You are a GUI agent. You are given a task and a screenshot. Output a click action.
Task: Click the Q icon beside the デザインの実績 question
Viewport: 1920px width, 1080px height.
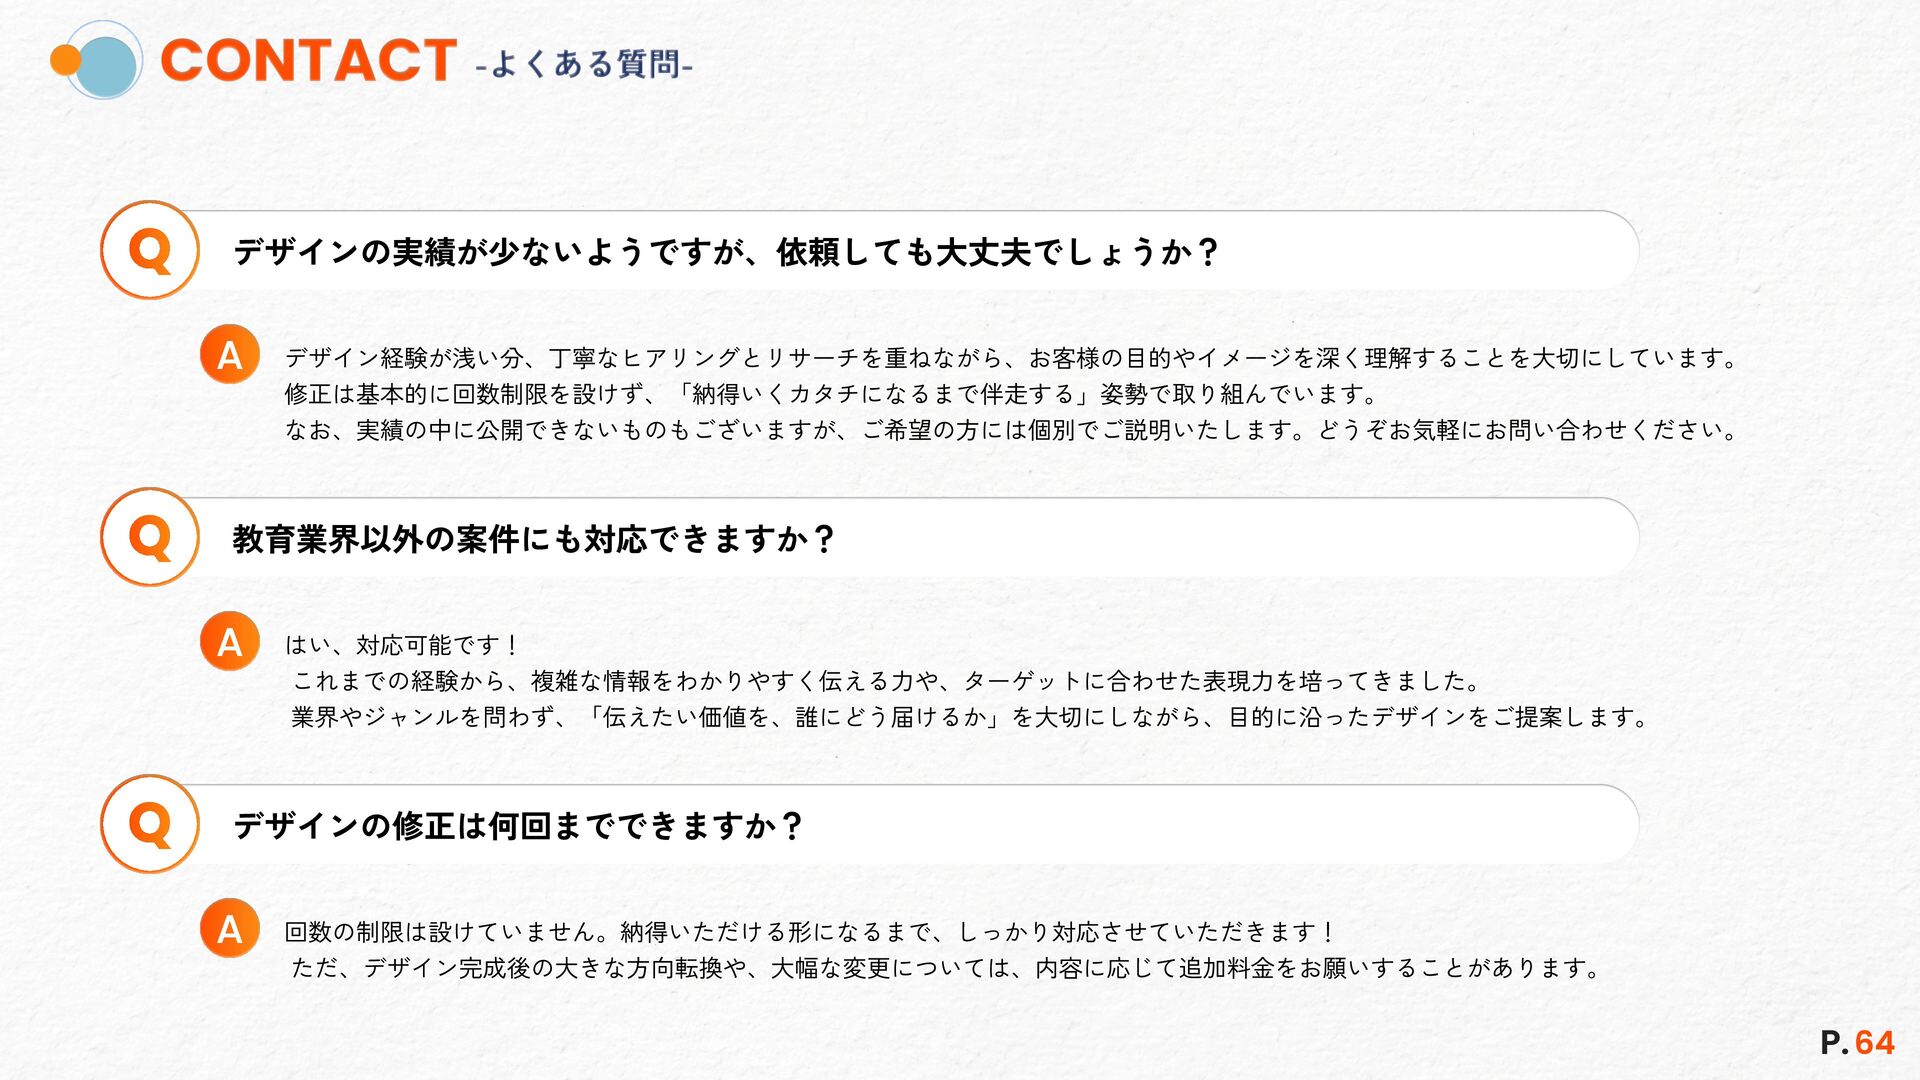pyautogui.click(x=150, y=250)
